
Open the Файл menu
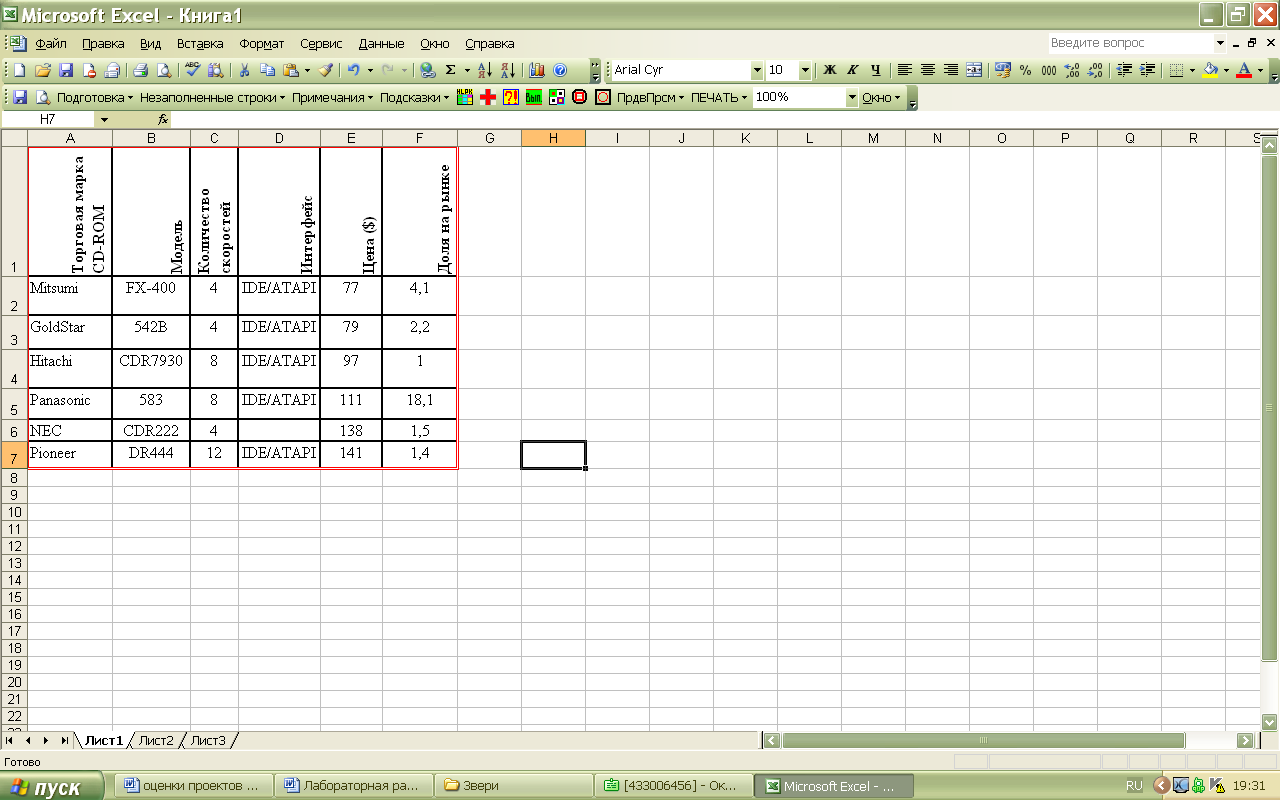51,43
